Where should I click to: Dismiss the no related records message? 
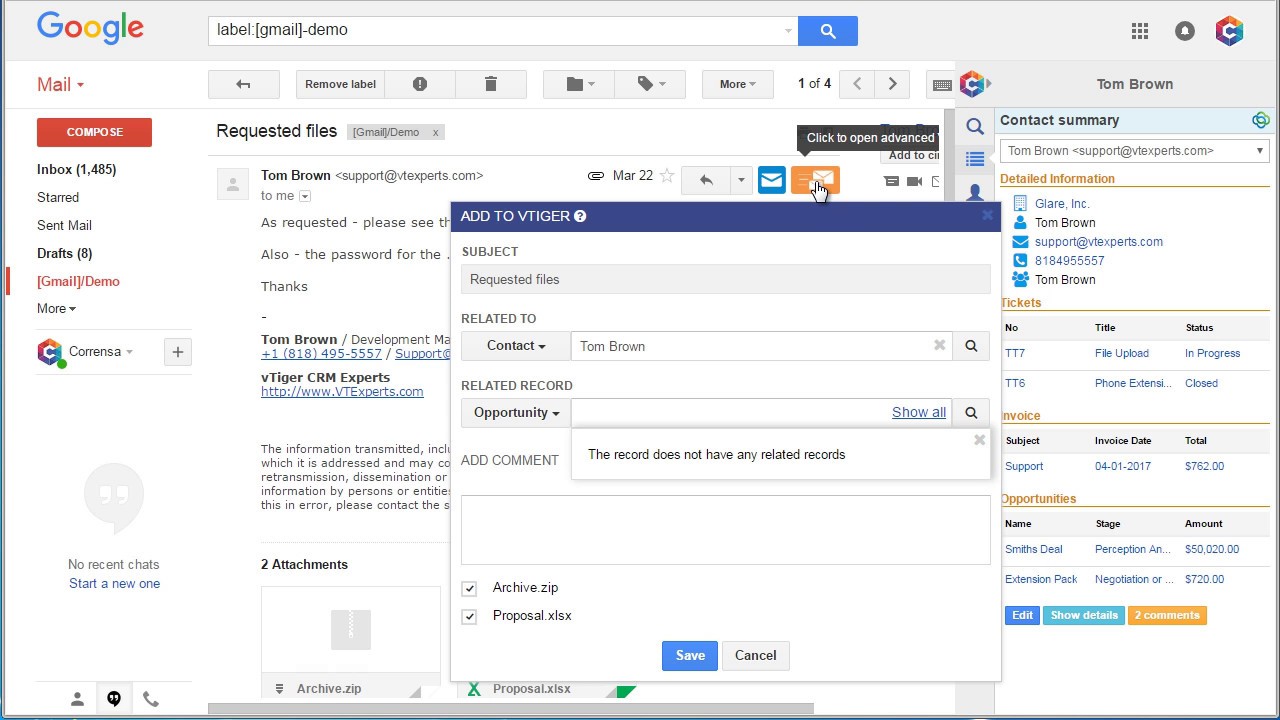click(979, 440)
